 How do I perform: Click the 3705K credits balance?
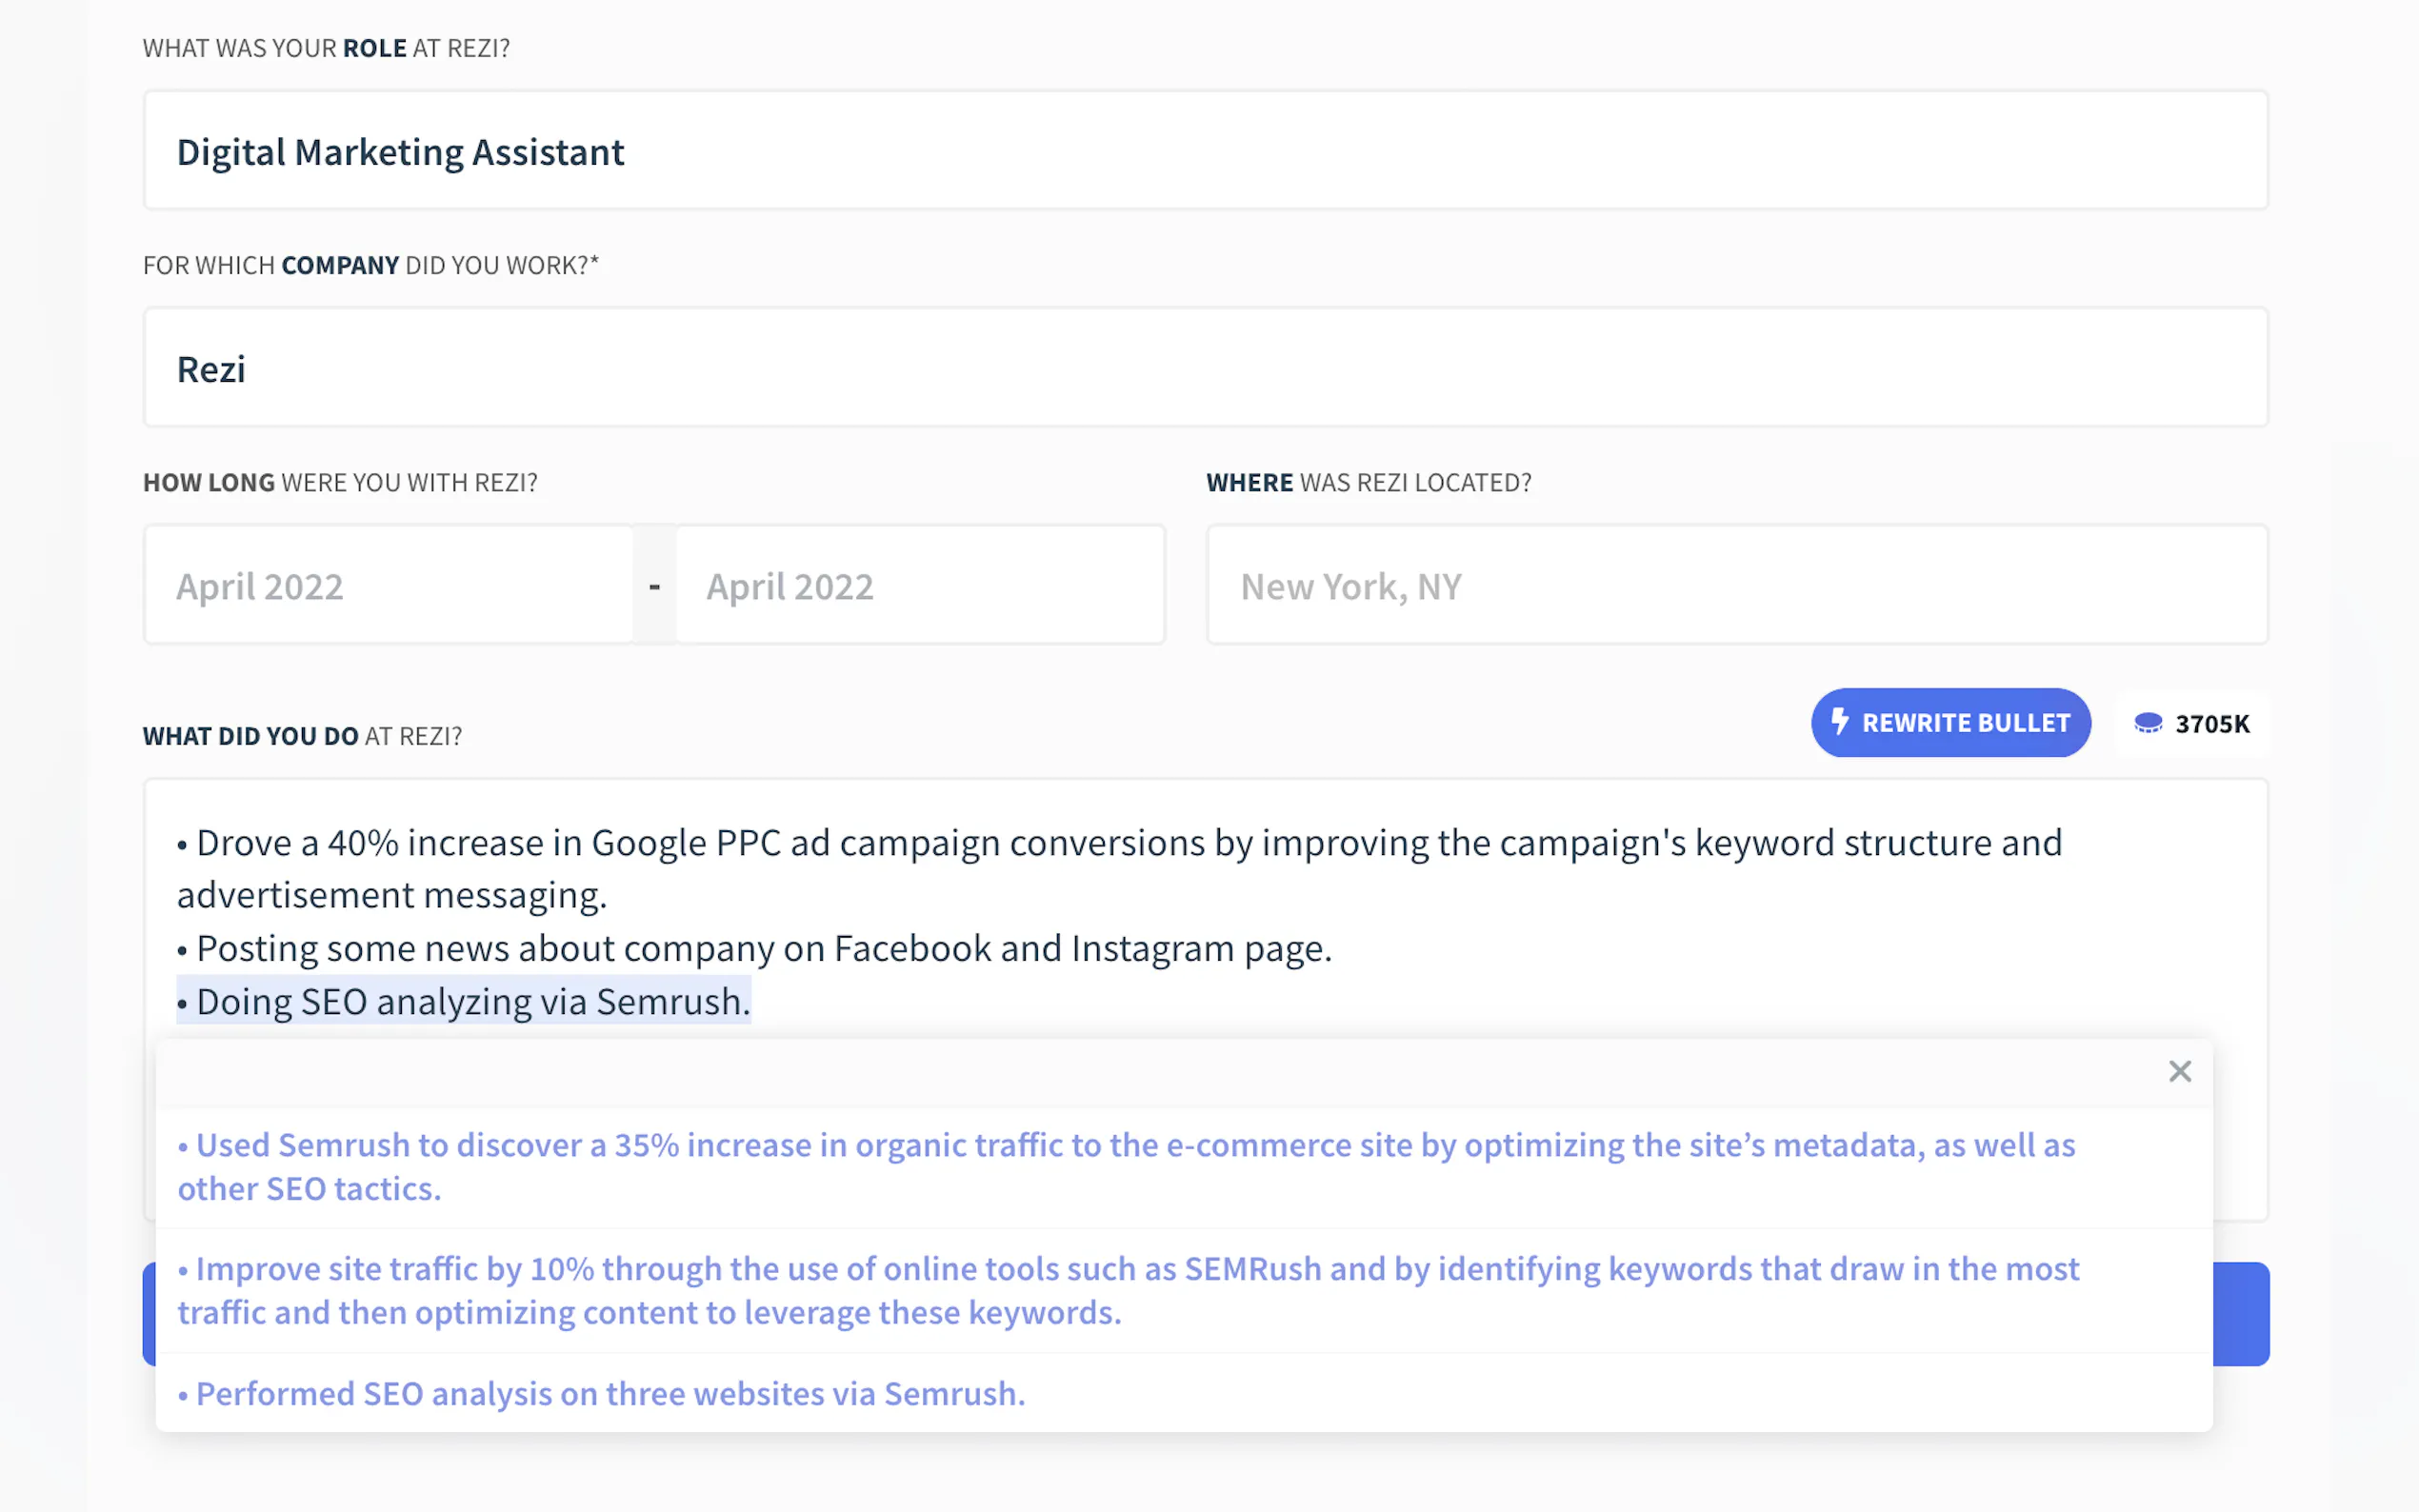tap(2212, 724)
